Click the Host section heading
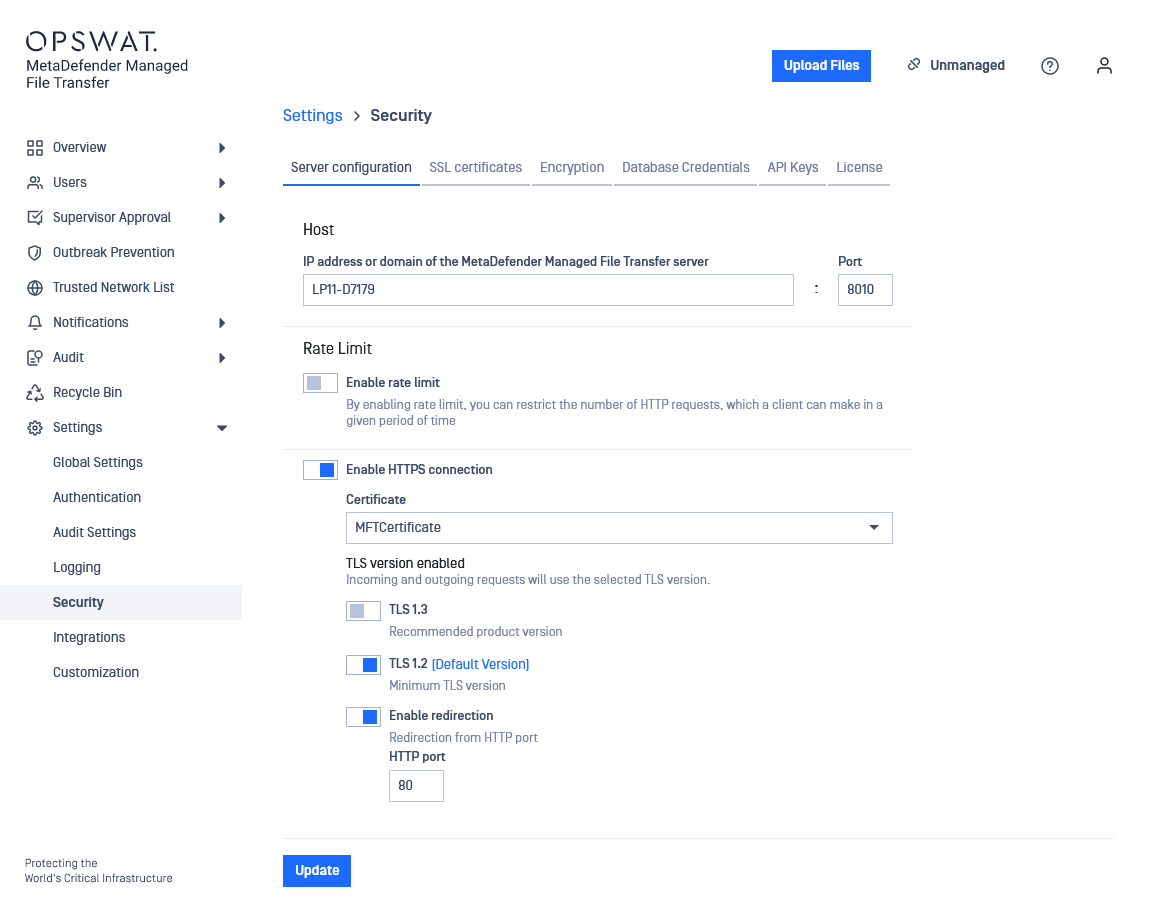 318,230
